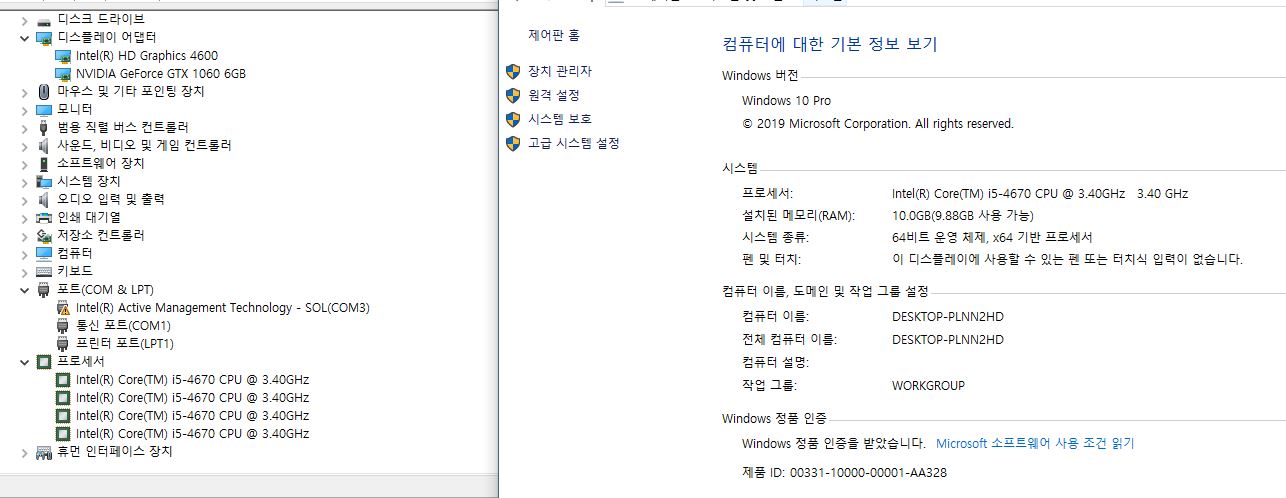The image size is (1286, 498).
Task: Click the 컴퓨터 이름 value DESKTOP-PLNN2HD
Action: 948,316
